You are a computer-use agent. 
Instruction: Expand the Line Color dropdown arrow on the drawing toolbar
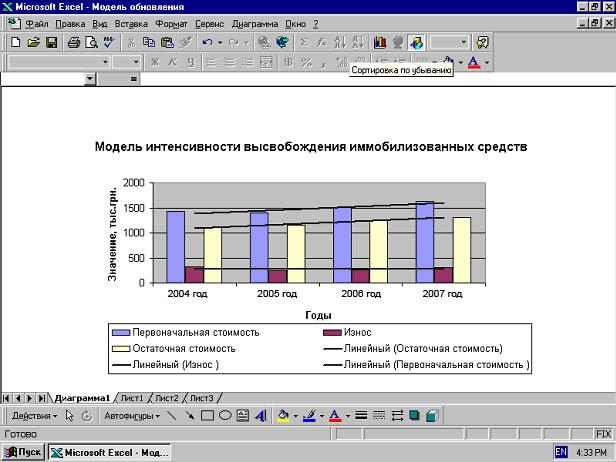(322, 416)
